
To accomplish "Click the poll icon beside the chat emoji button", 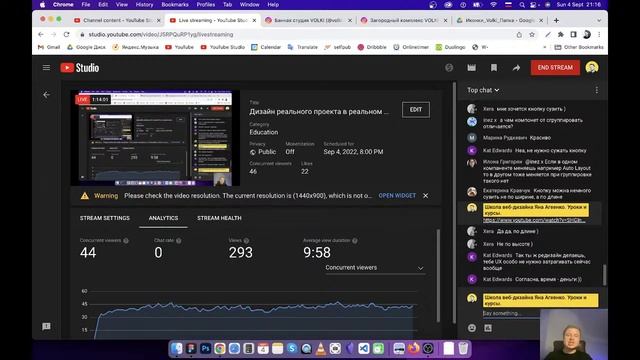I will (488, 328).
